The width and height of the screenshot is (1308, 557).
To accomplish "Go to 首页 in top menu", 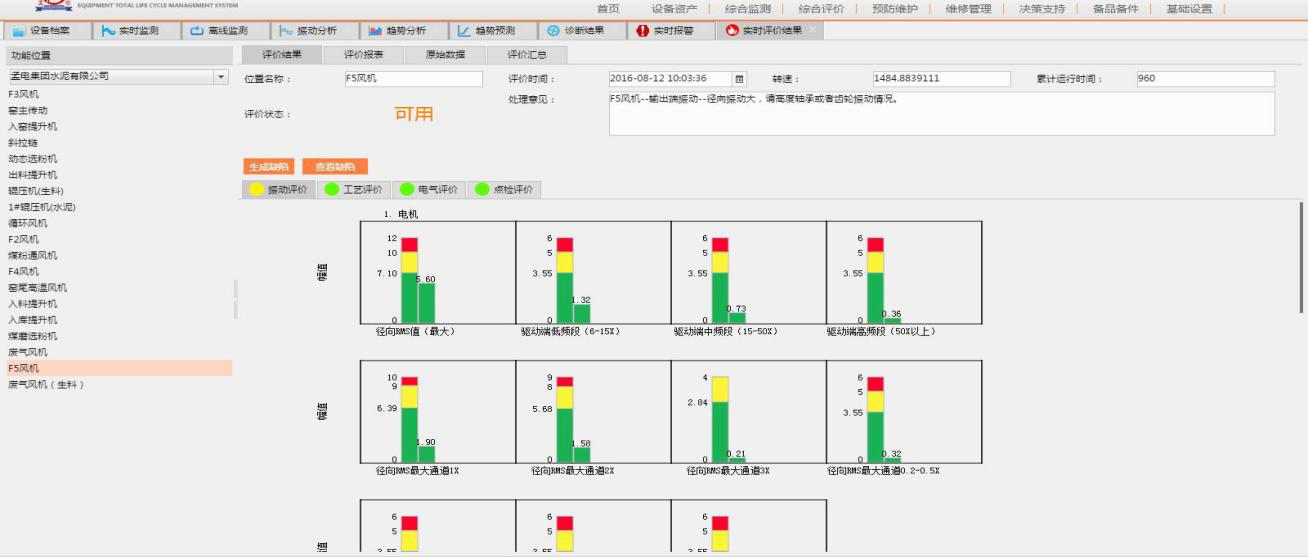I will coord(608,9).
